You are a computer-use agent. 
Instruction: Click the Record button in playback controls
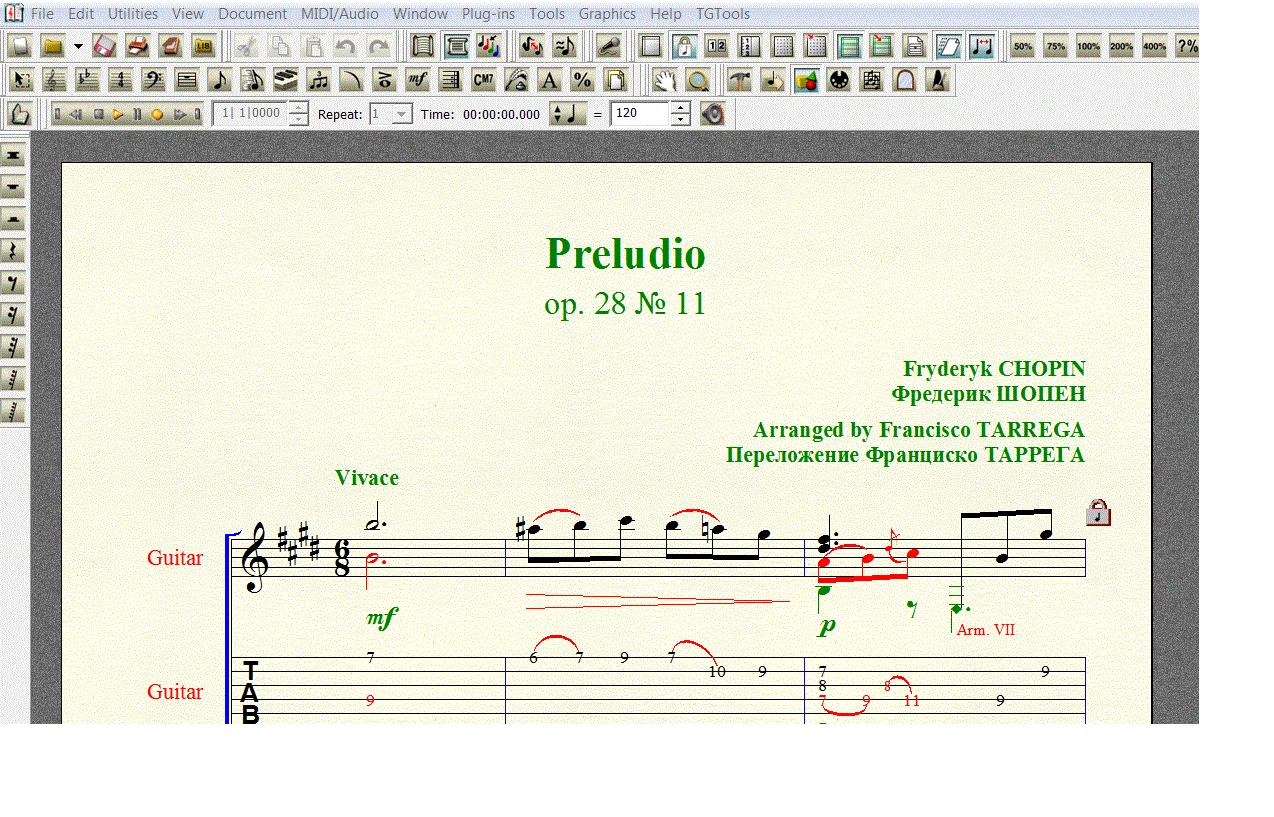pyautogui.click(x=157, y=114)
